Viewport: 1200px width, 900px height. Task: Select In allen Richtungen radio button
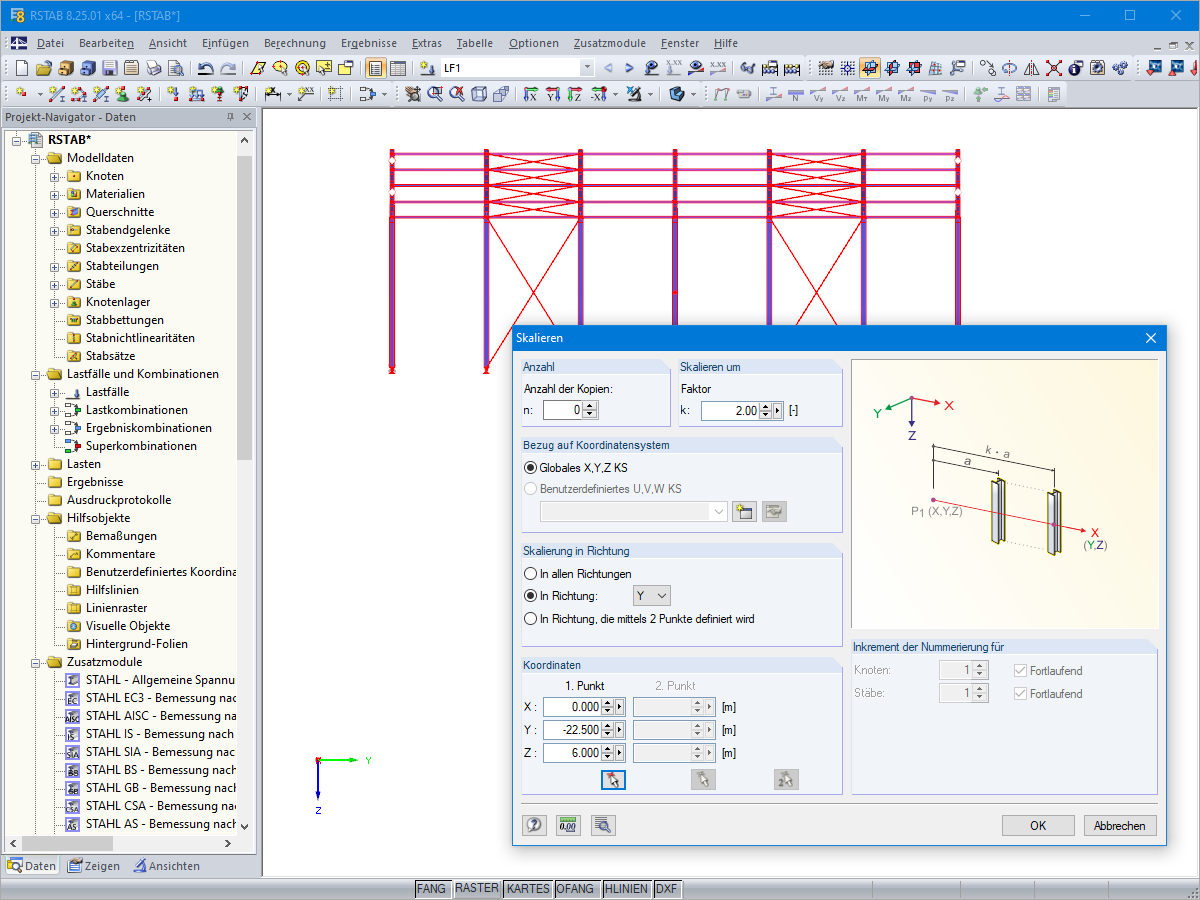point(530,574)
